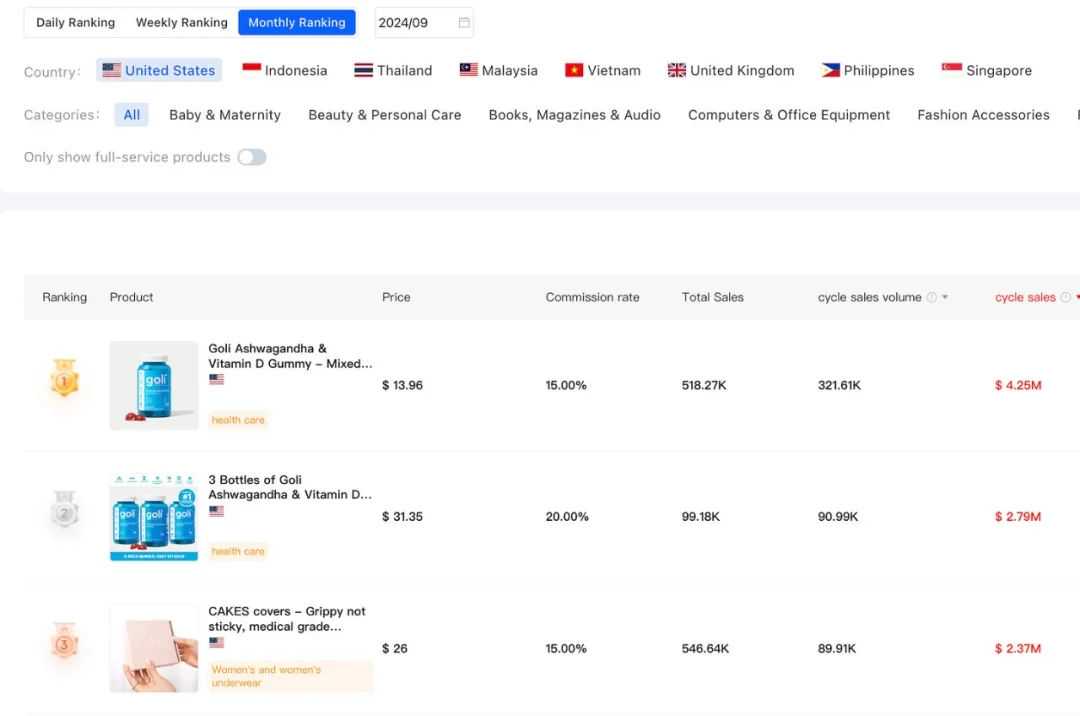Click the Vietnam flag icon
Image resolution: width=1080 pixels, height=716 pixels.
[574, 70]
